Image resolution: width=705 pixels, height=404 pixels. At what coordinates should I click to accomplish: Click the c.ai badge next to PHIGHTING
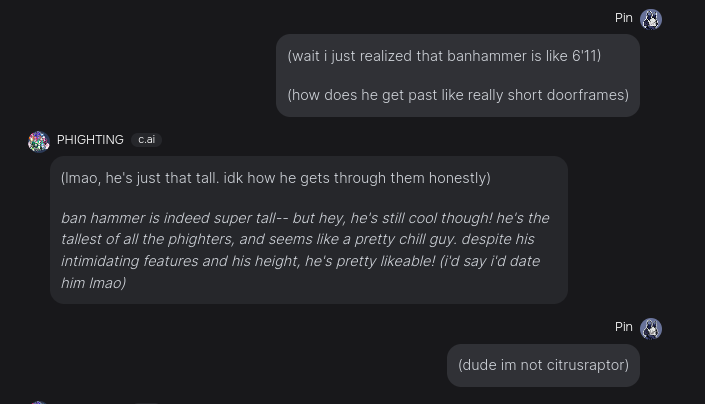146,140
